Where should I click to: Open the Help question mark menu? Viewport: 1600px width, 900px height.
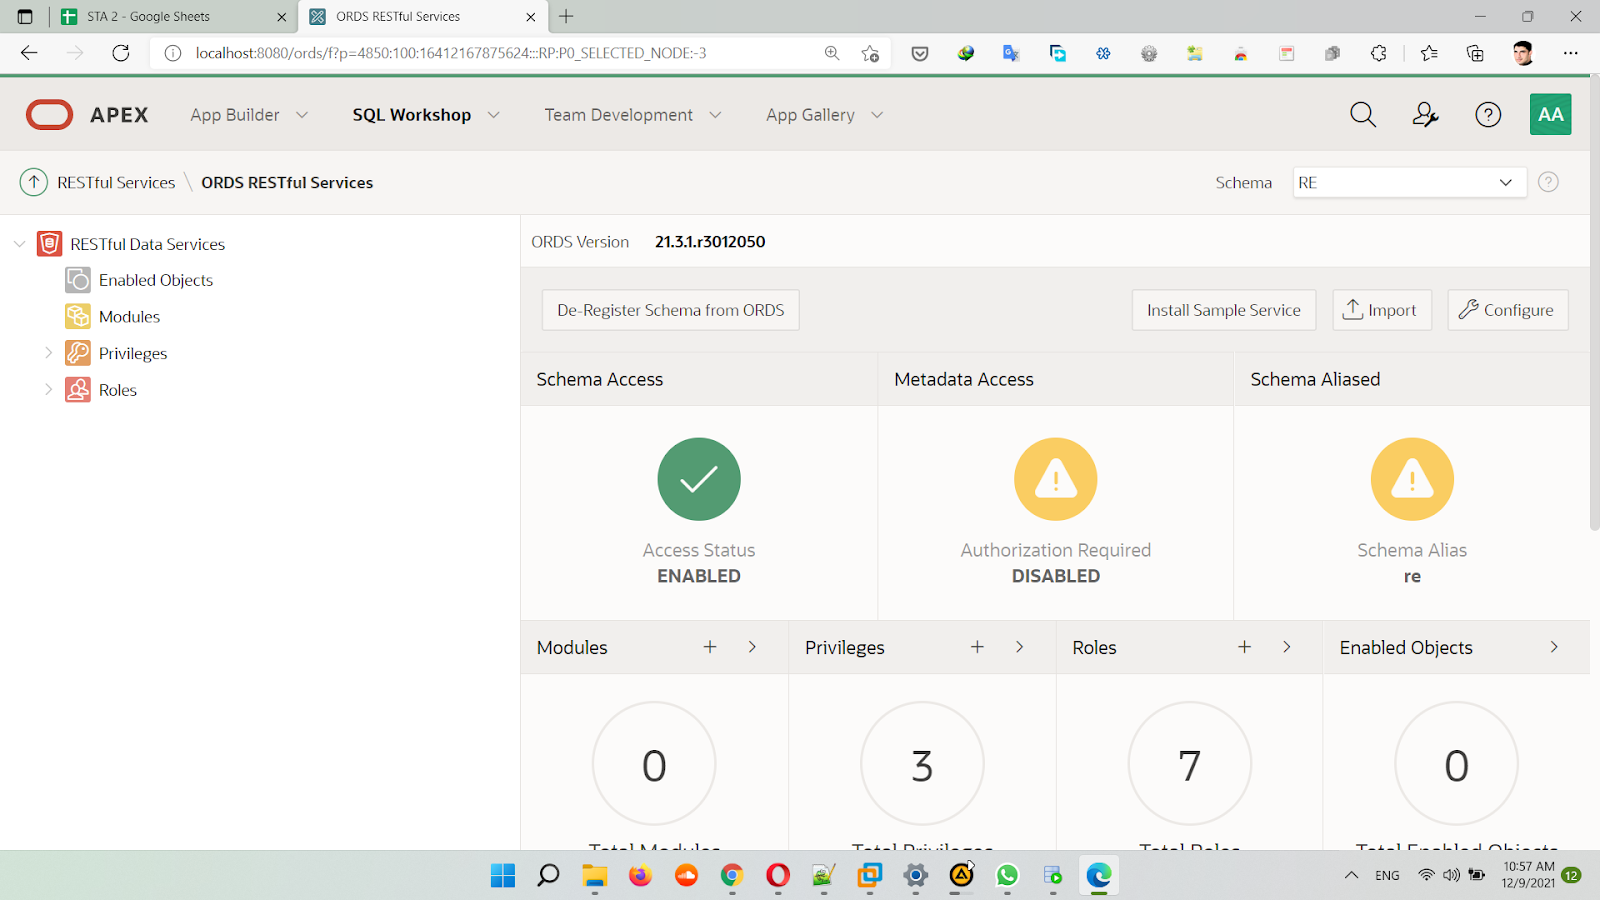coord(1488,115)
